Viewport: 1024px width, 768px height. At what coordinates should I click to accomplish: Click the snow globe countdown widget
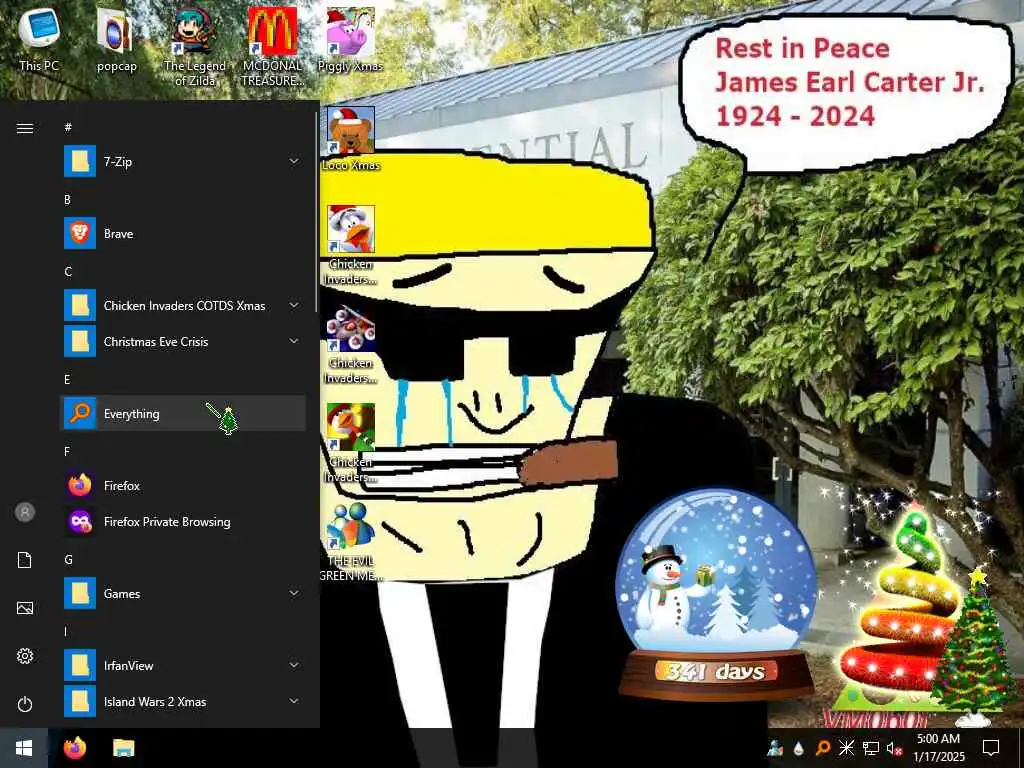(x=716, y=594)
